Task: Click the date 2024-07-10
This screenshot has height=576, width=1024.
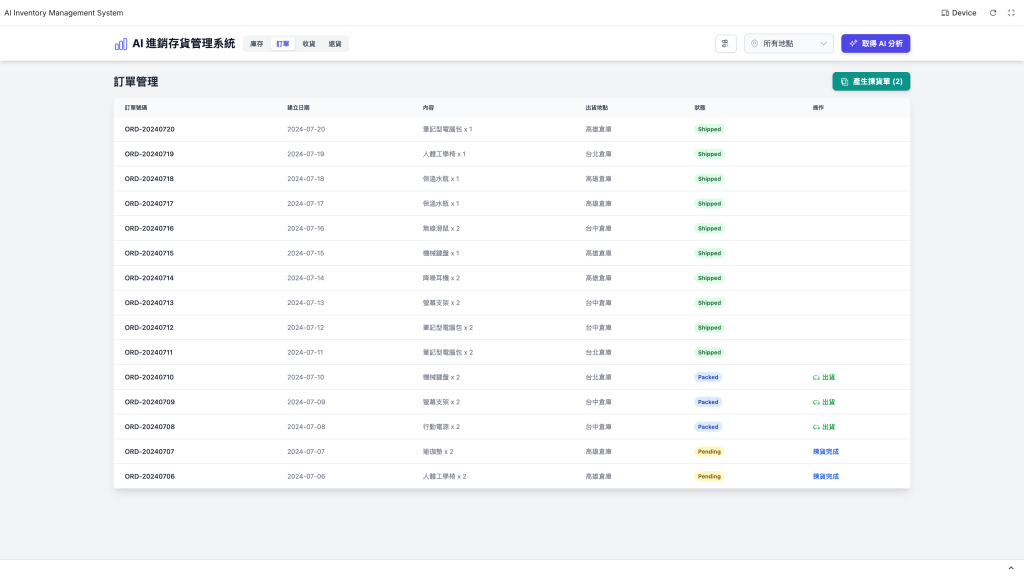Action: [x=306, y=377]
